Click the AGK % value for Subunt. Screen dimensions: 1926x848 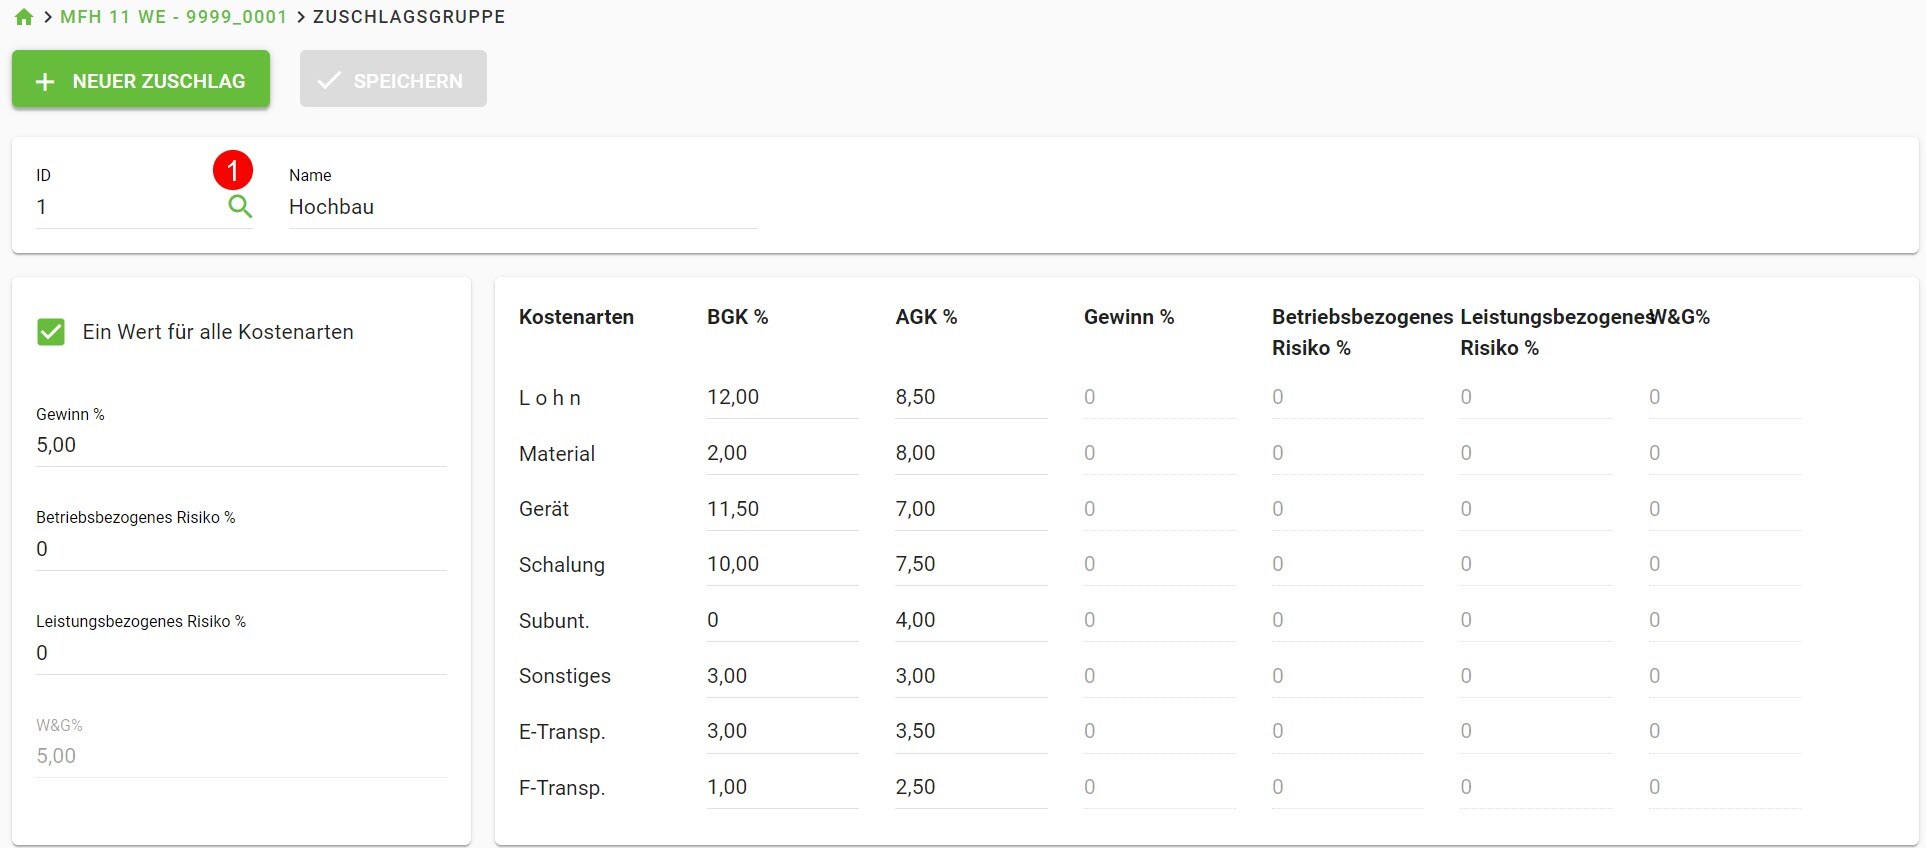969,620
